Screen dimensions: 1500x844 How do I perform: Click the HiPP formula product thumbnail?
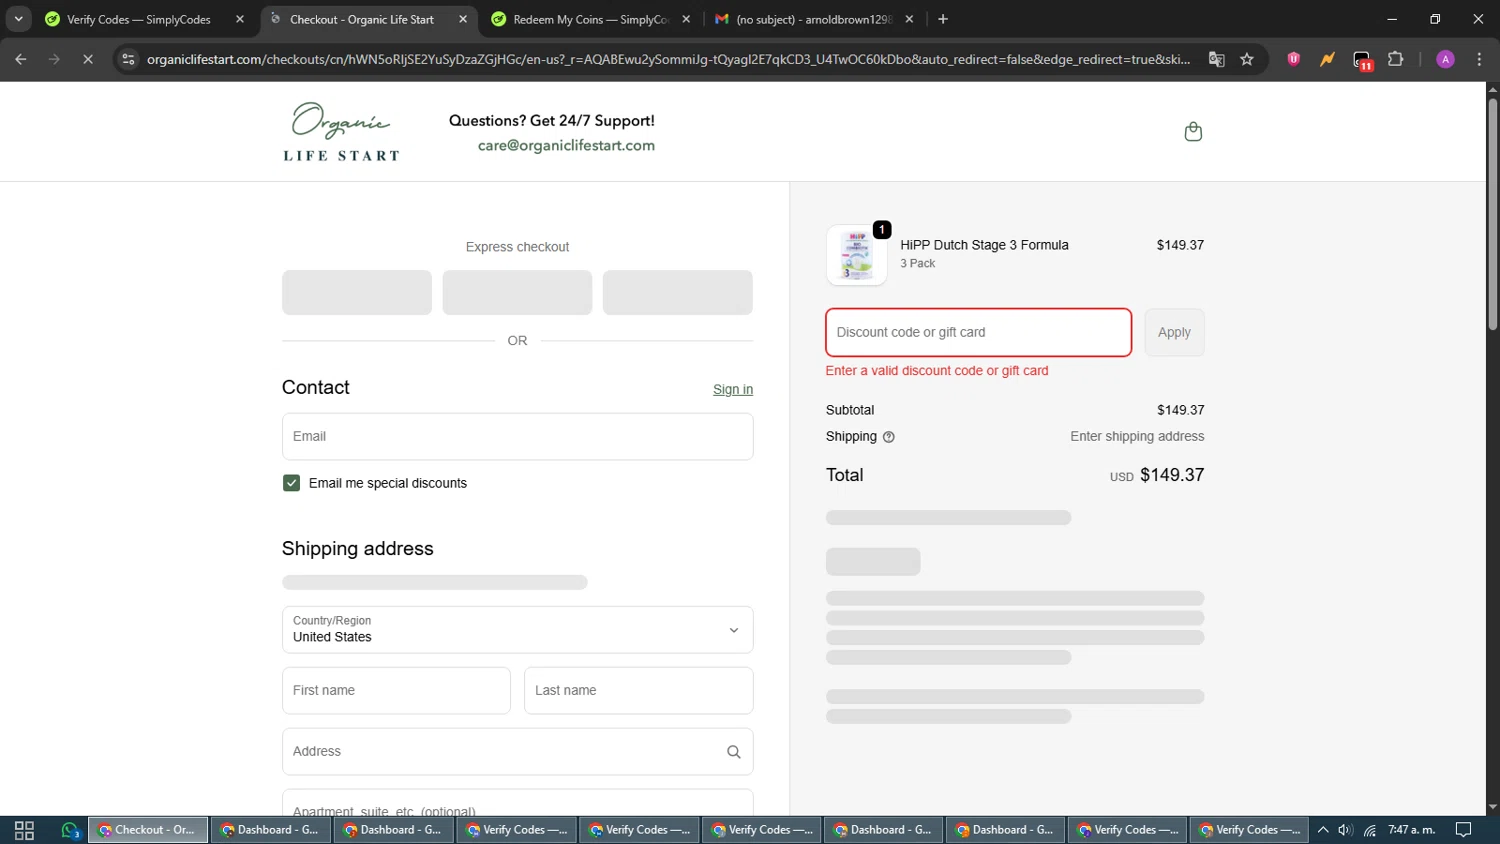[x=856, y=255]
